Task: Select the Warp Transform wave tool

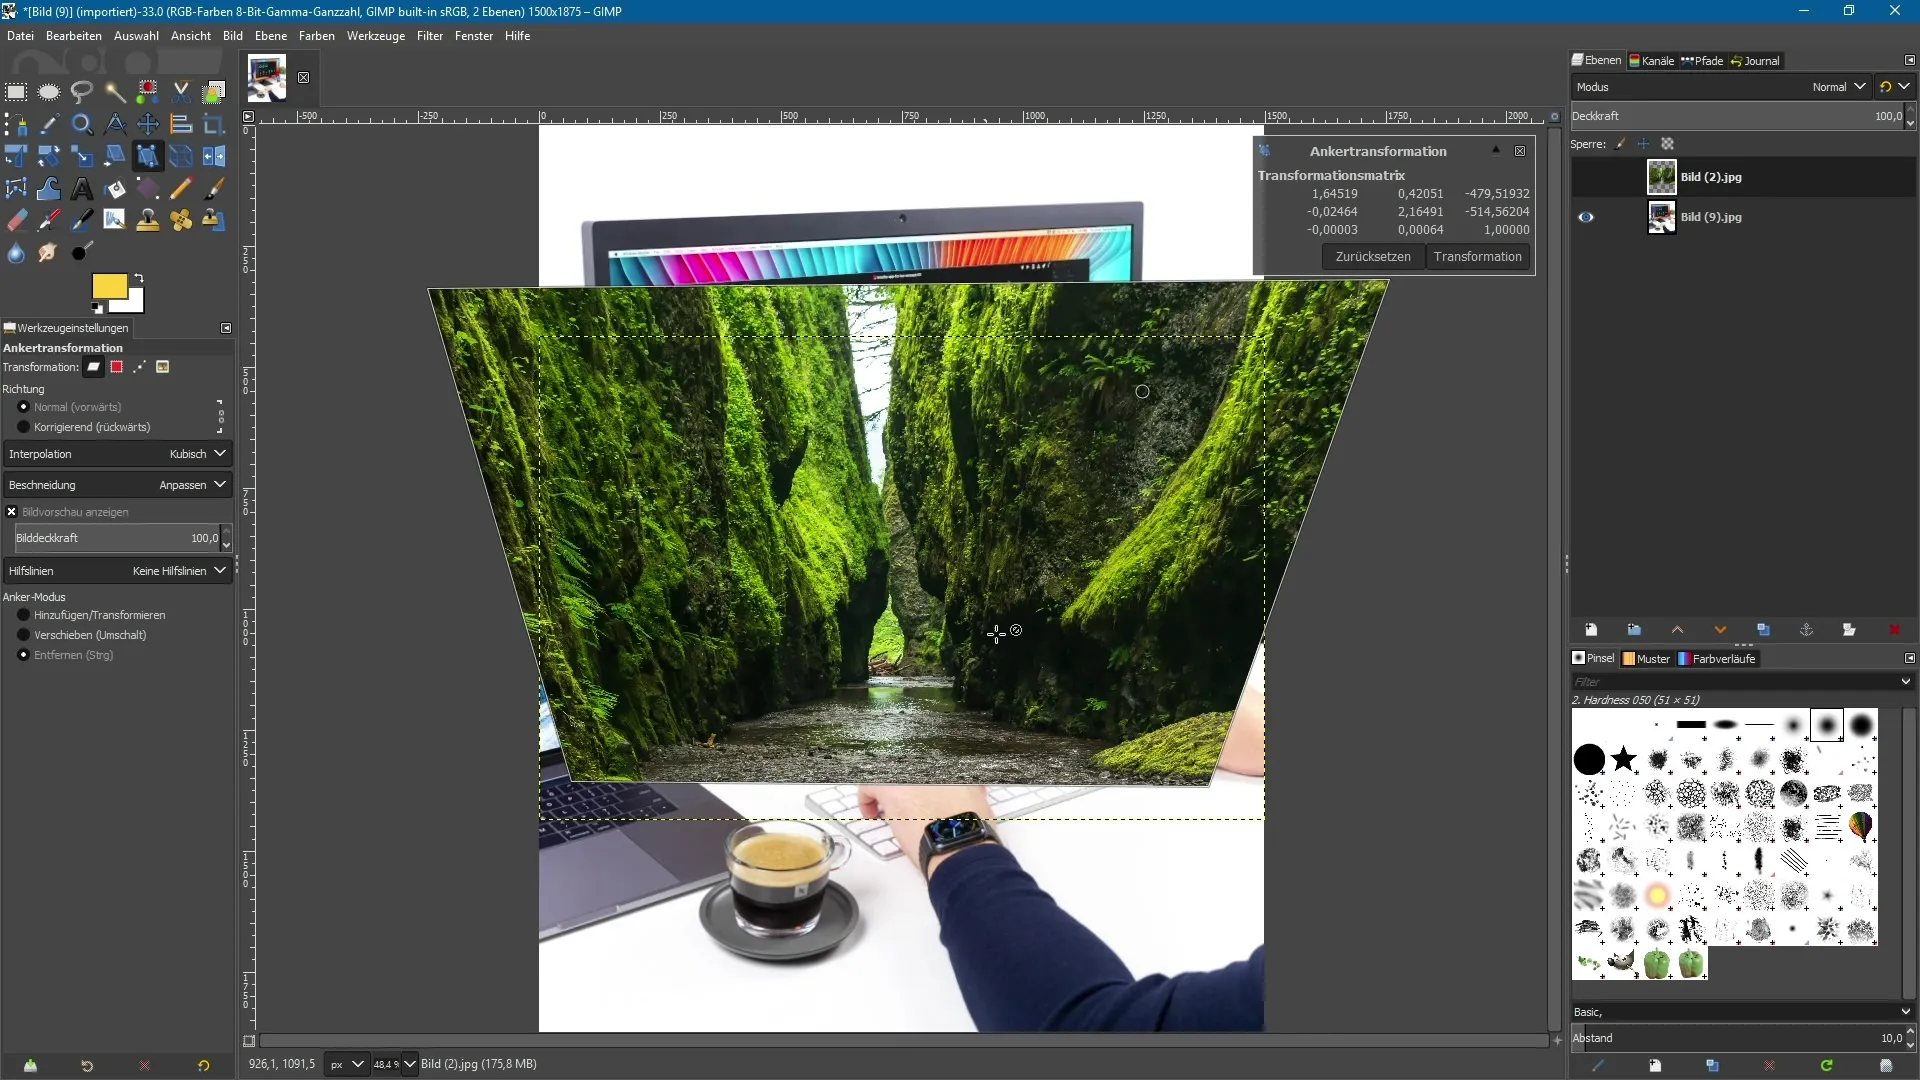Action: [x=49, y=189]
